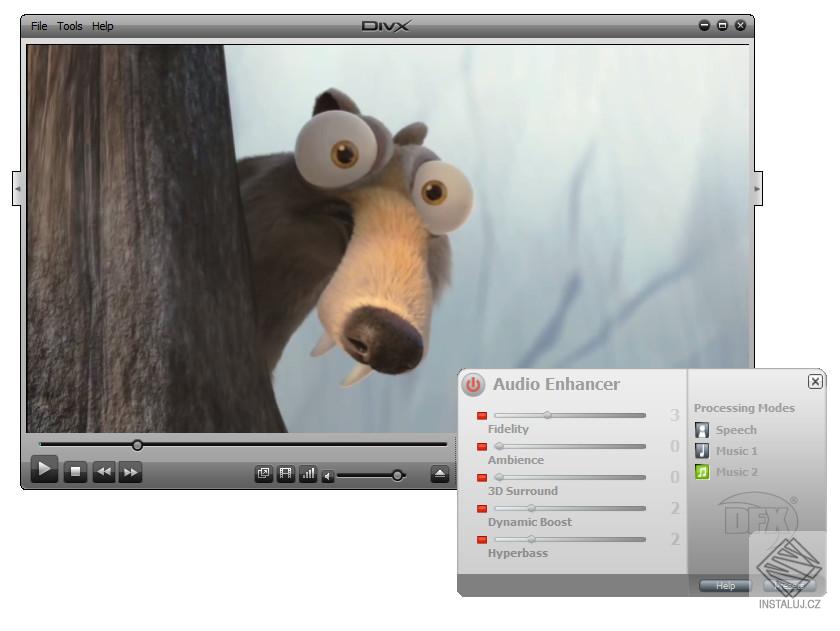Select the Music 1 processing mode icon
Viewport: 840px width, 631px height.
[x=702, y=450]
